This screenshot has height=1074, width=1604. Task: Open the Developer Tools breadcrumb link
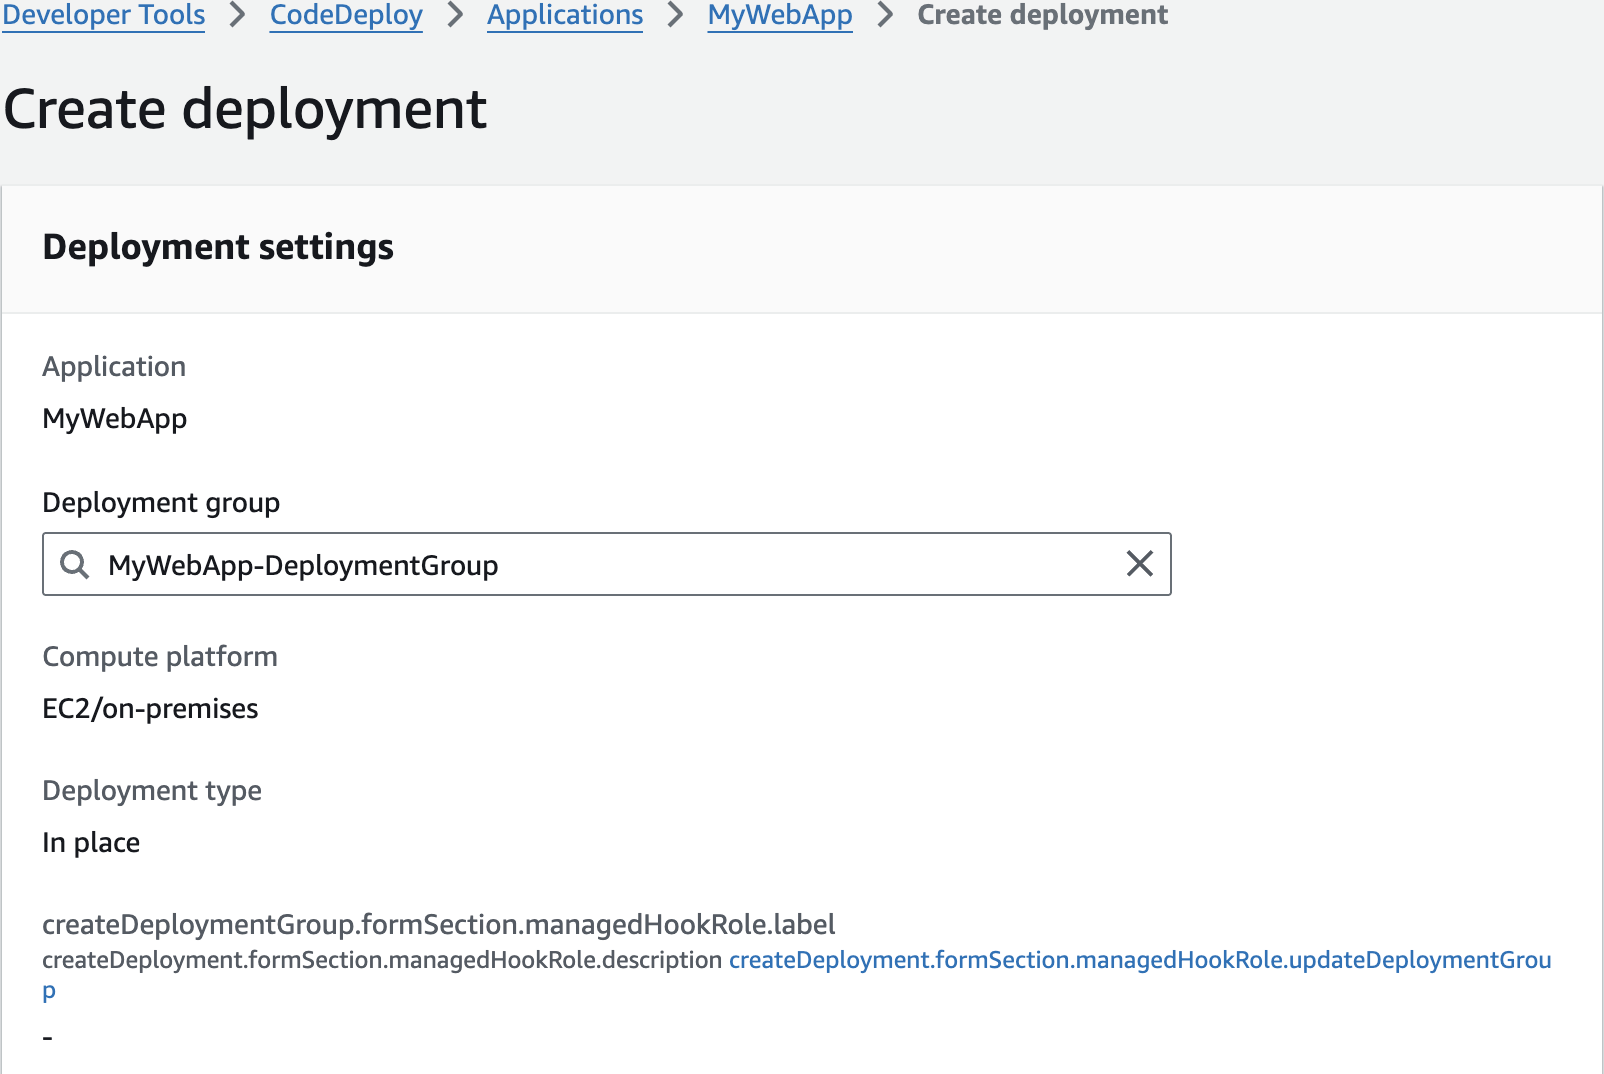(104, 15)
